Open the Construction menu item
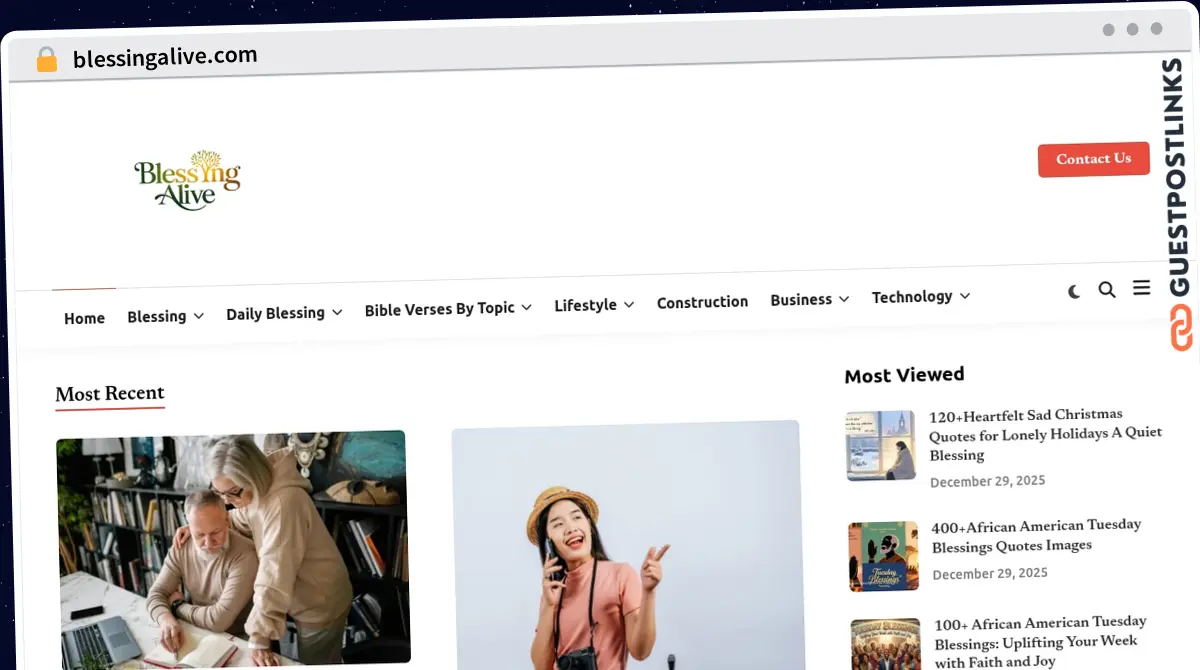 click(702, 302)
